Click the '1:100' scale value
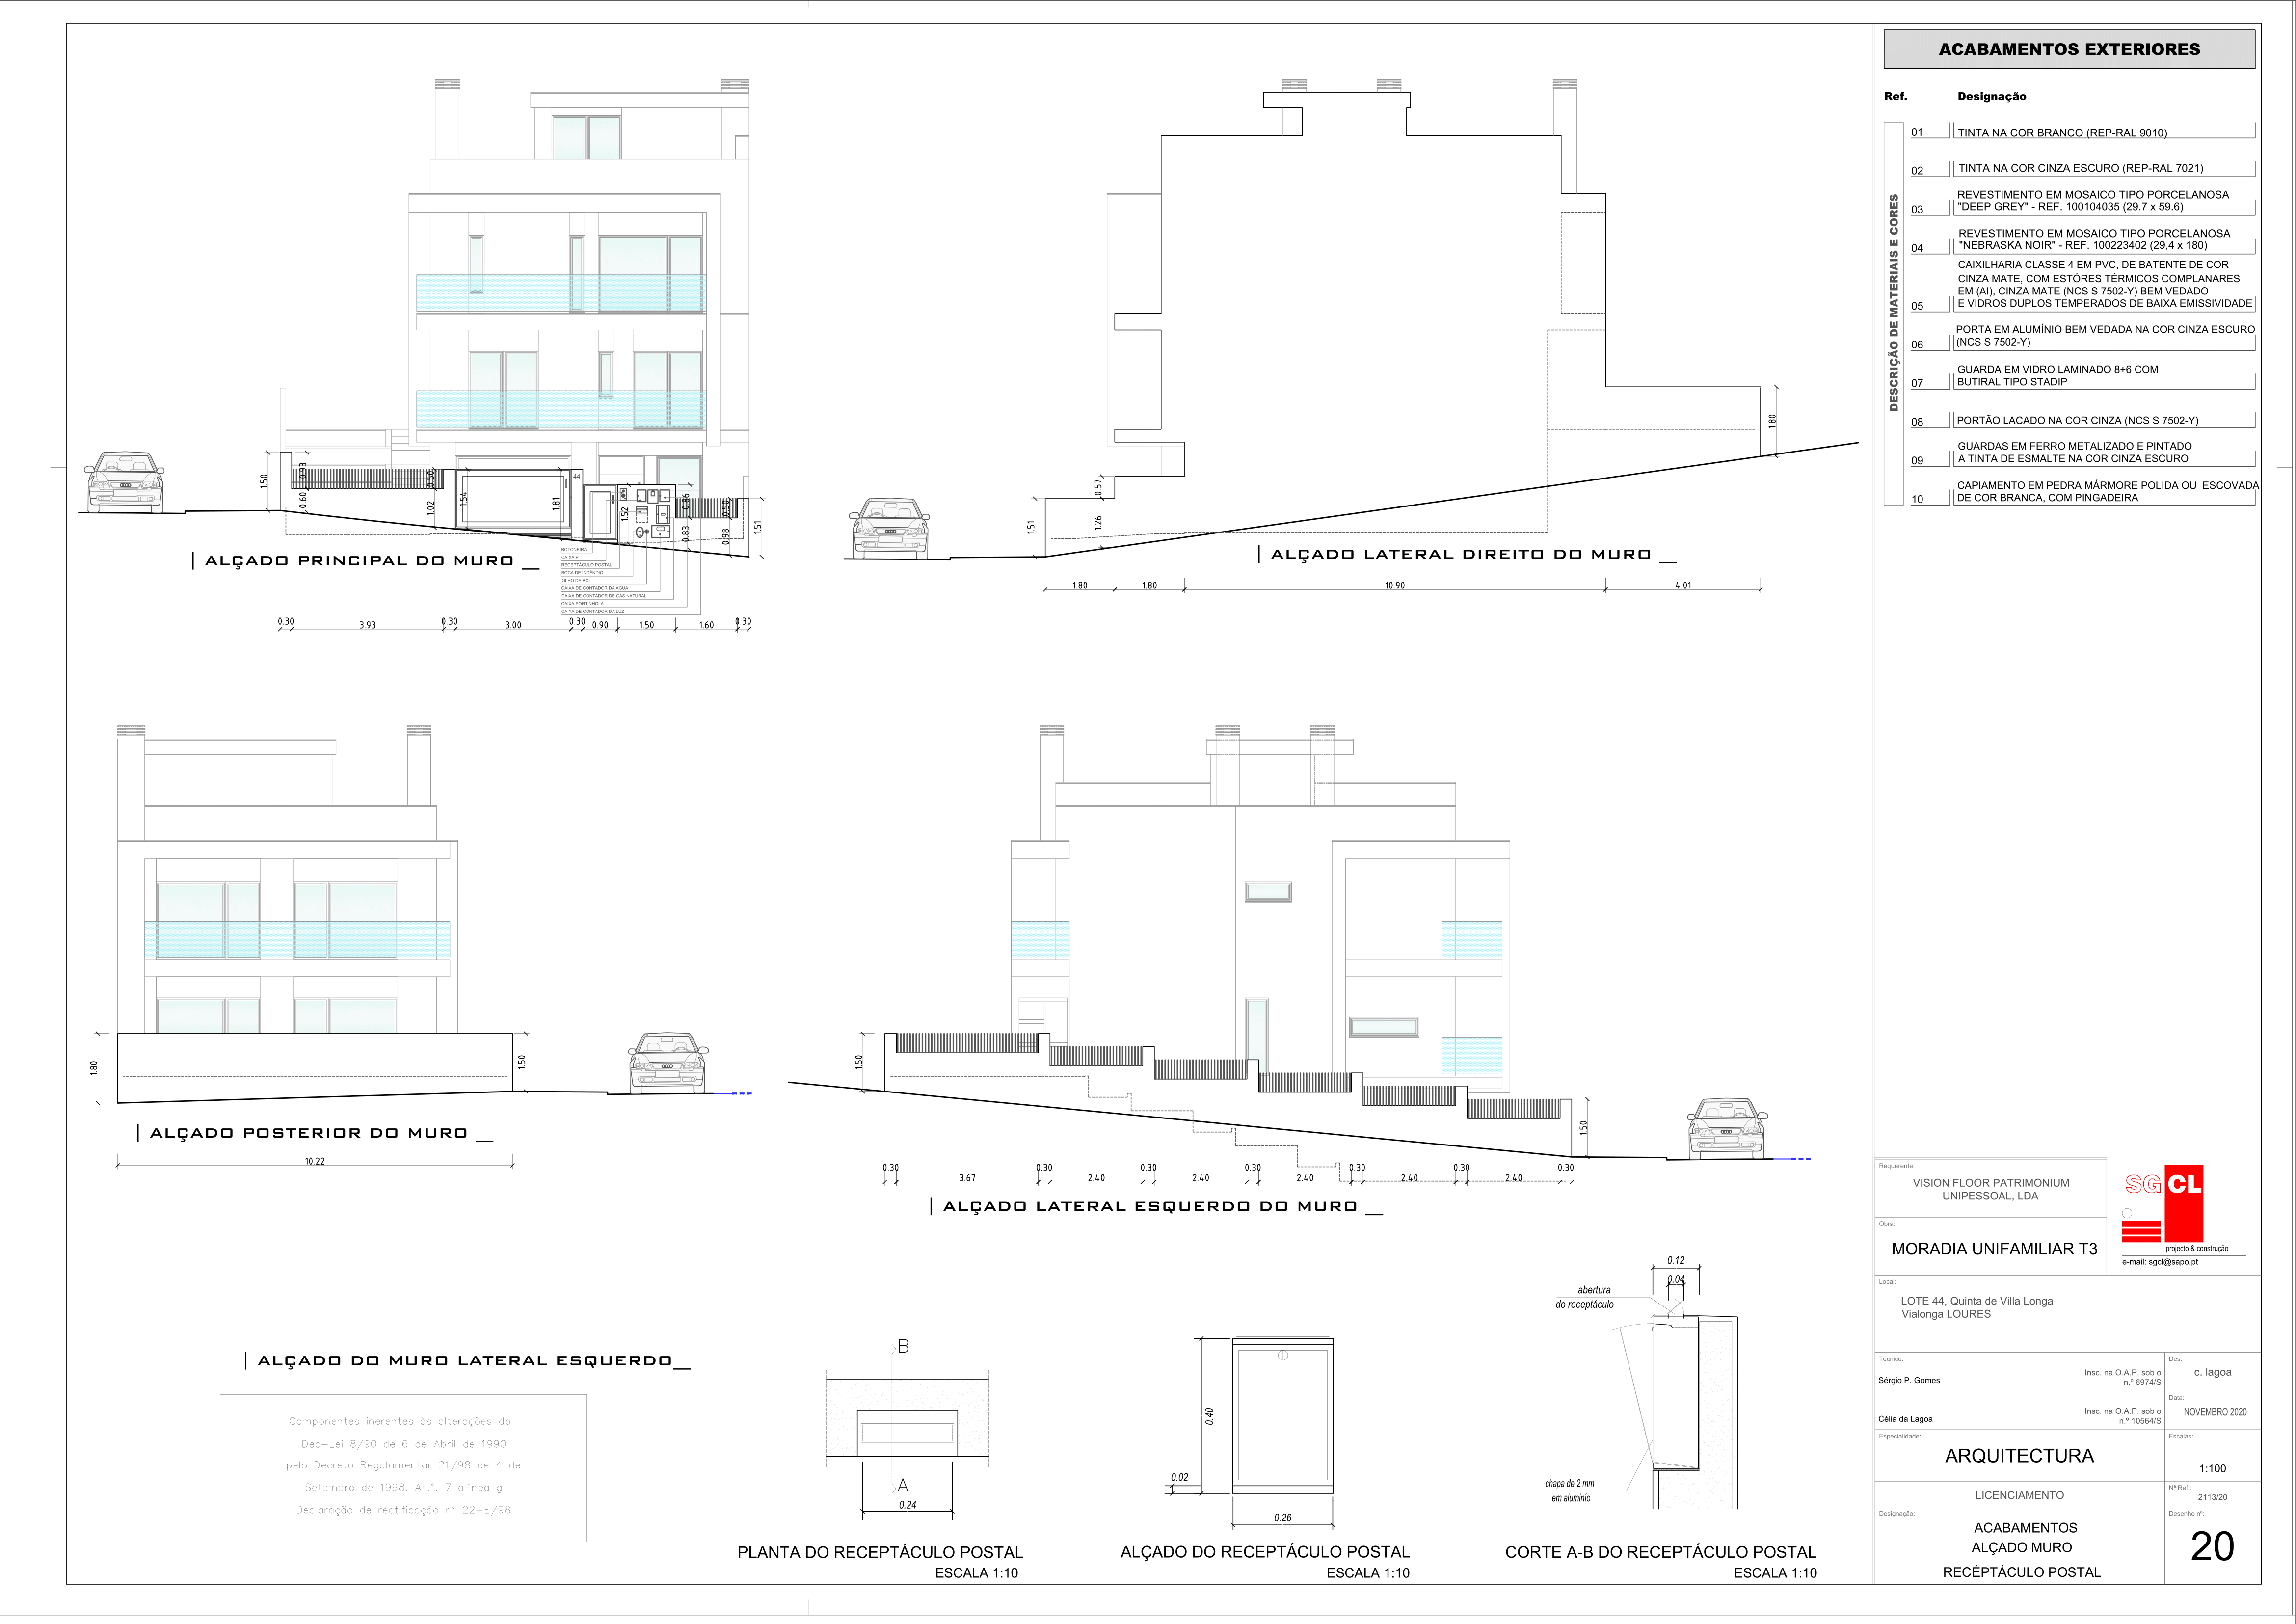 tap(2212, 1469)
